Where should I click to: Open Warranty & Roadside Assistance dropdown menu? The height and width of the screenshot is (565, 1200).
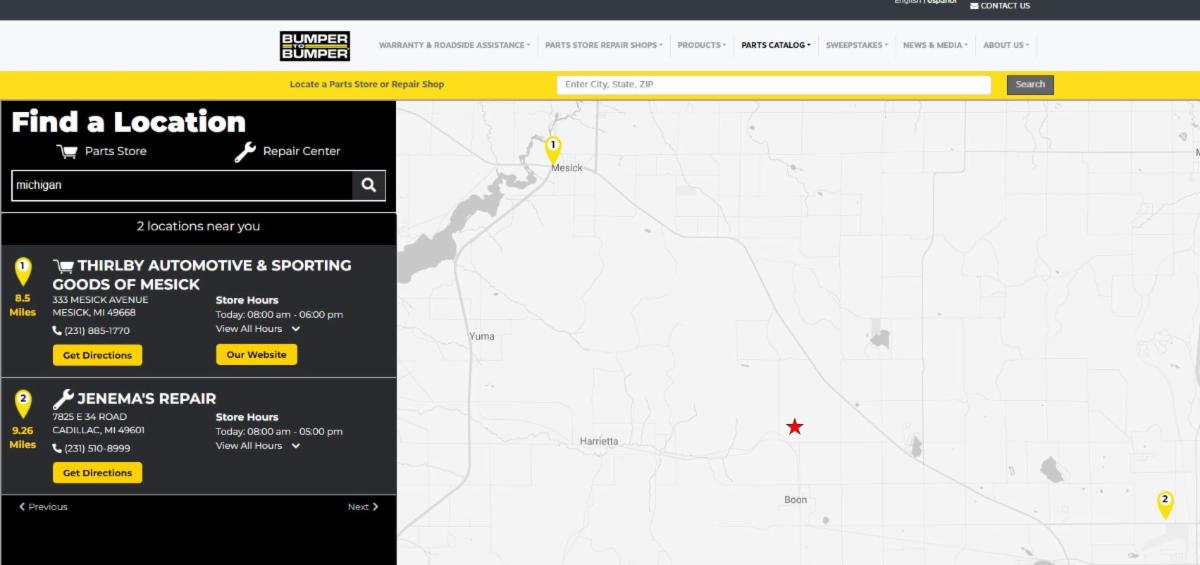tap(454, 45)
